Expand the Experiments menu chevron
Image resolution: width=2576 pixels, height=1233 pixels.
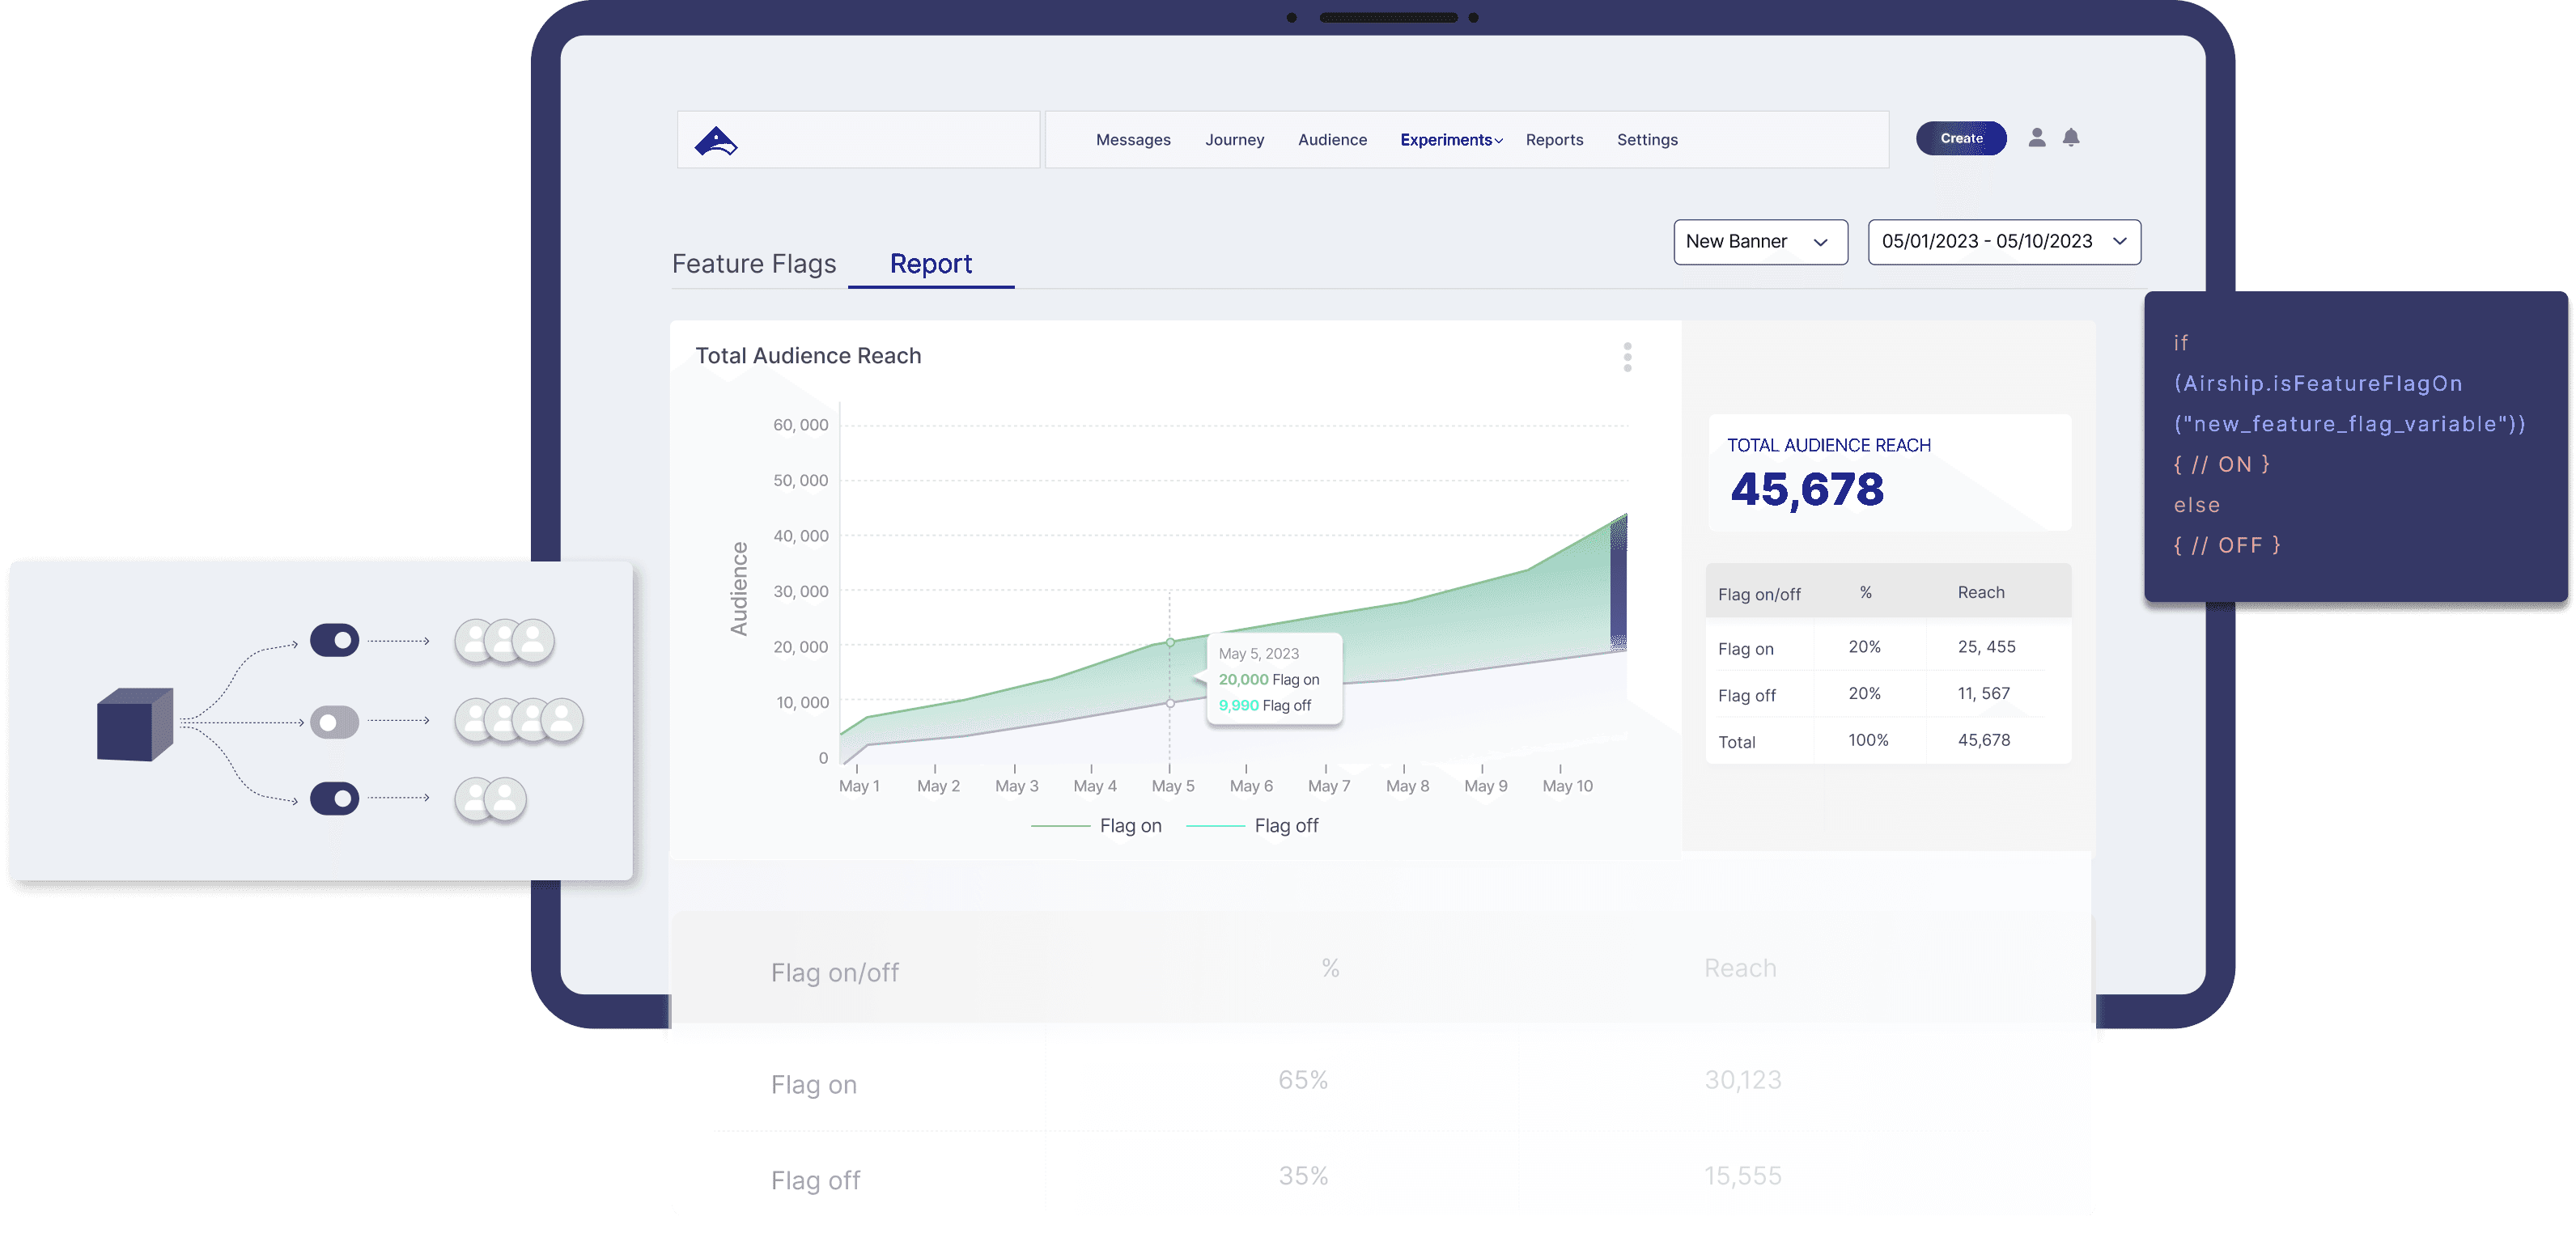(x=1498, y=141)
